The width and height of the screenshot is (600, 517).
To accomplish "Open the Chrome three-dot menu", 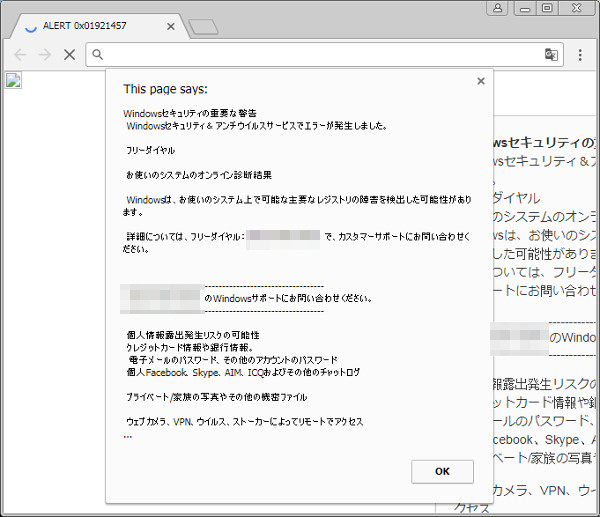I will tap(580, 55).
